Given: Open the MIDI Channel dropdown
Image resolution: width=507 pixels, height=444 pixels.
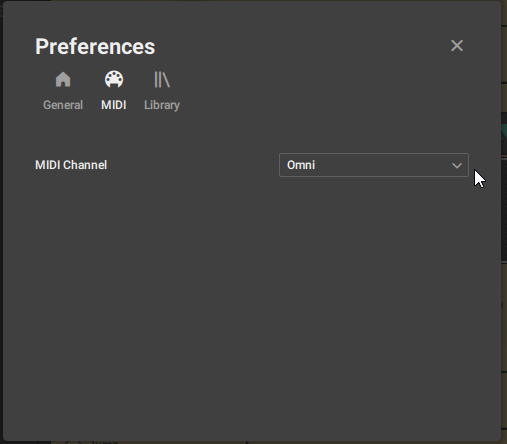Looking at the screenshot, I should pyautogui.click(x=374, y=165).
